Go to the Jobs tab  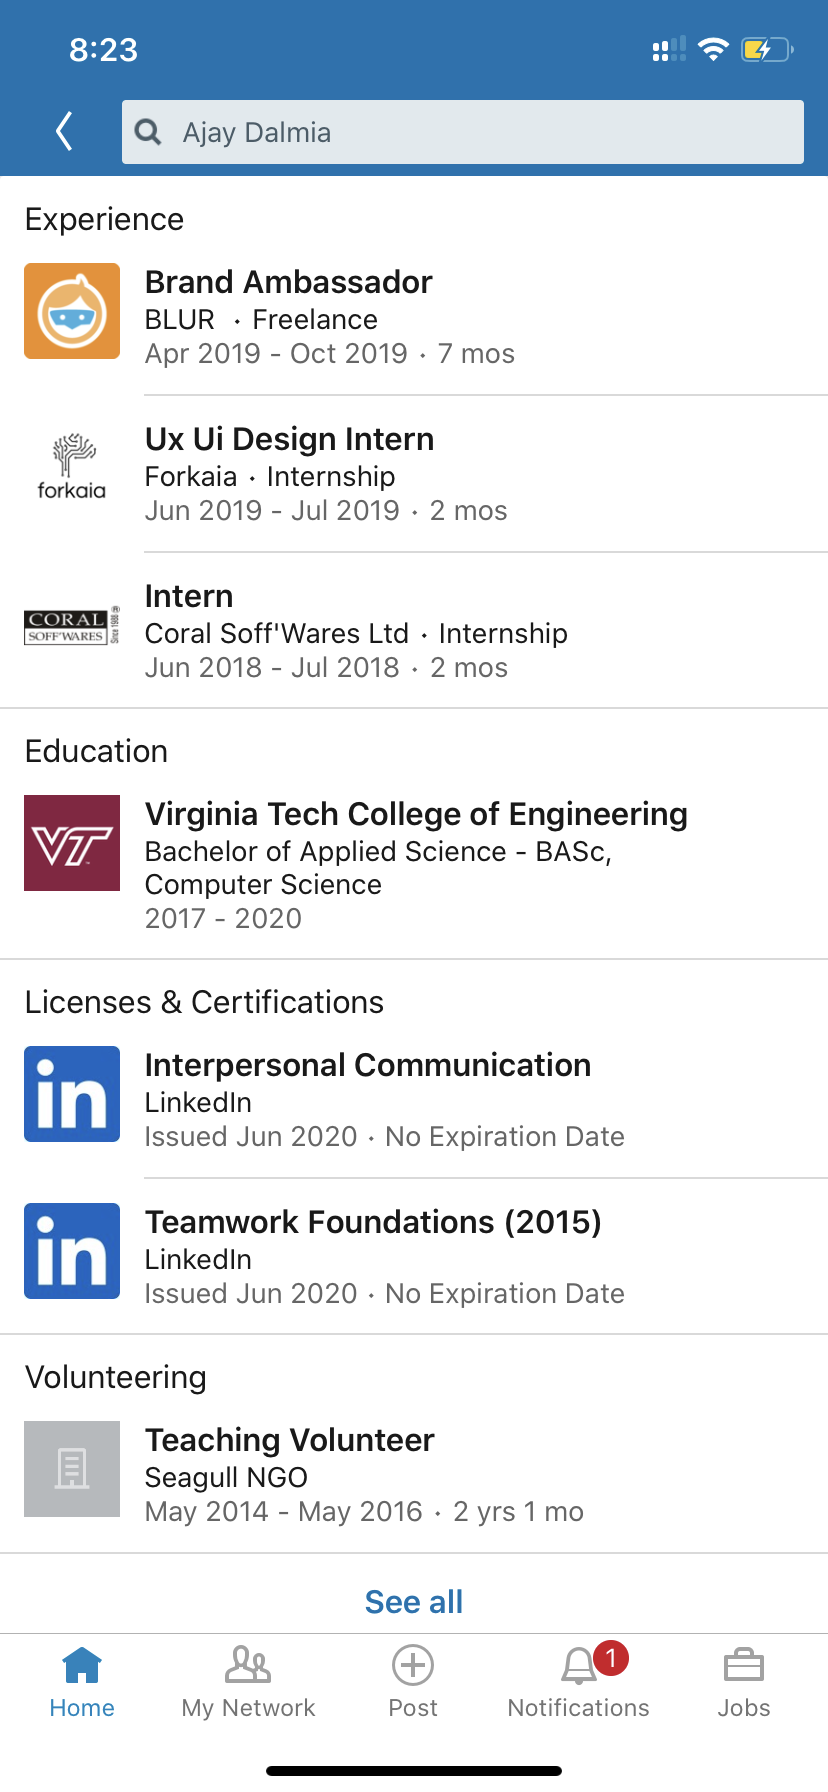(x=744, y=1683)
